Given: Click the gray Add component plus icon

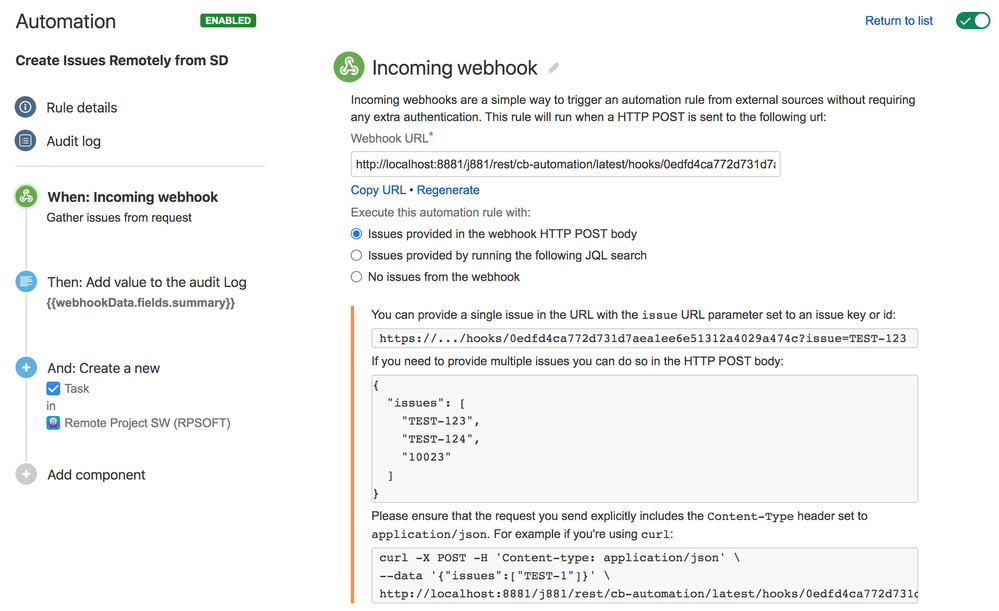Looking at the screenshot, I should pos(26,475).
